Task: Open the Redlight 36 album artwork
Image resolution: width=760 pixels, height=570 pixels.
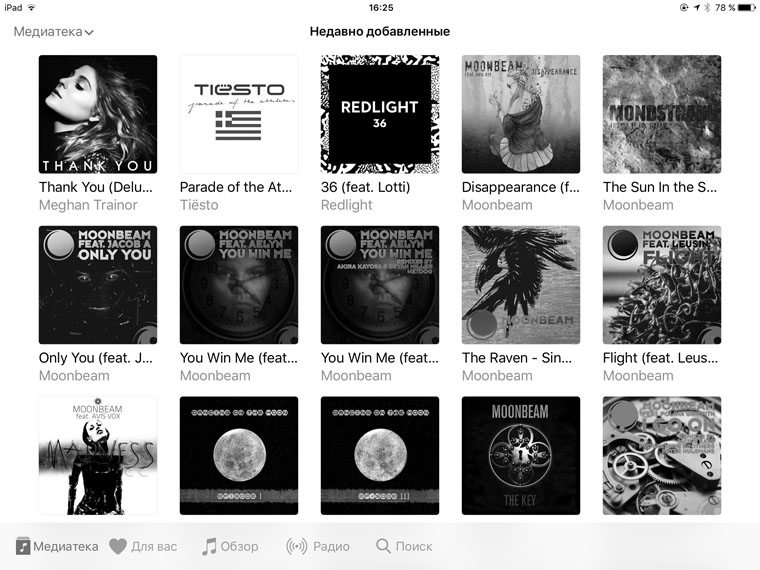Action: (380, 114)
